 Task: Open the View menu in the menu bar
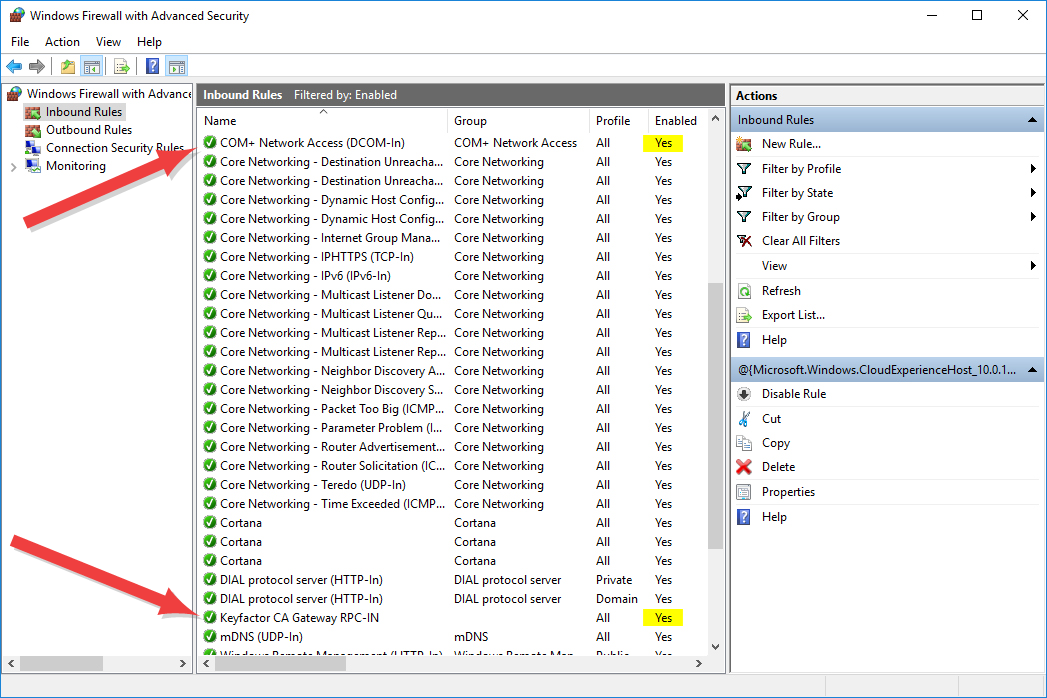[x=108, y=41]
